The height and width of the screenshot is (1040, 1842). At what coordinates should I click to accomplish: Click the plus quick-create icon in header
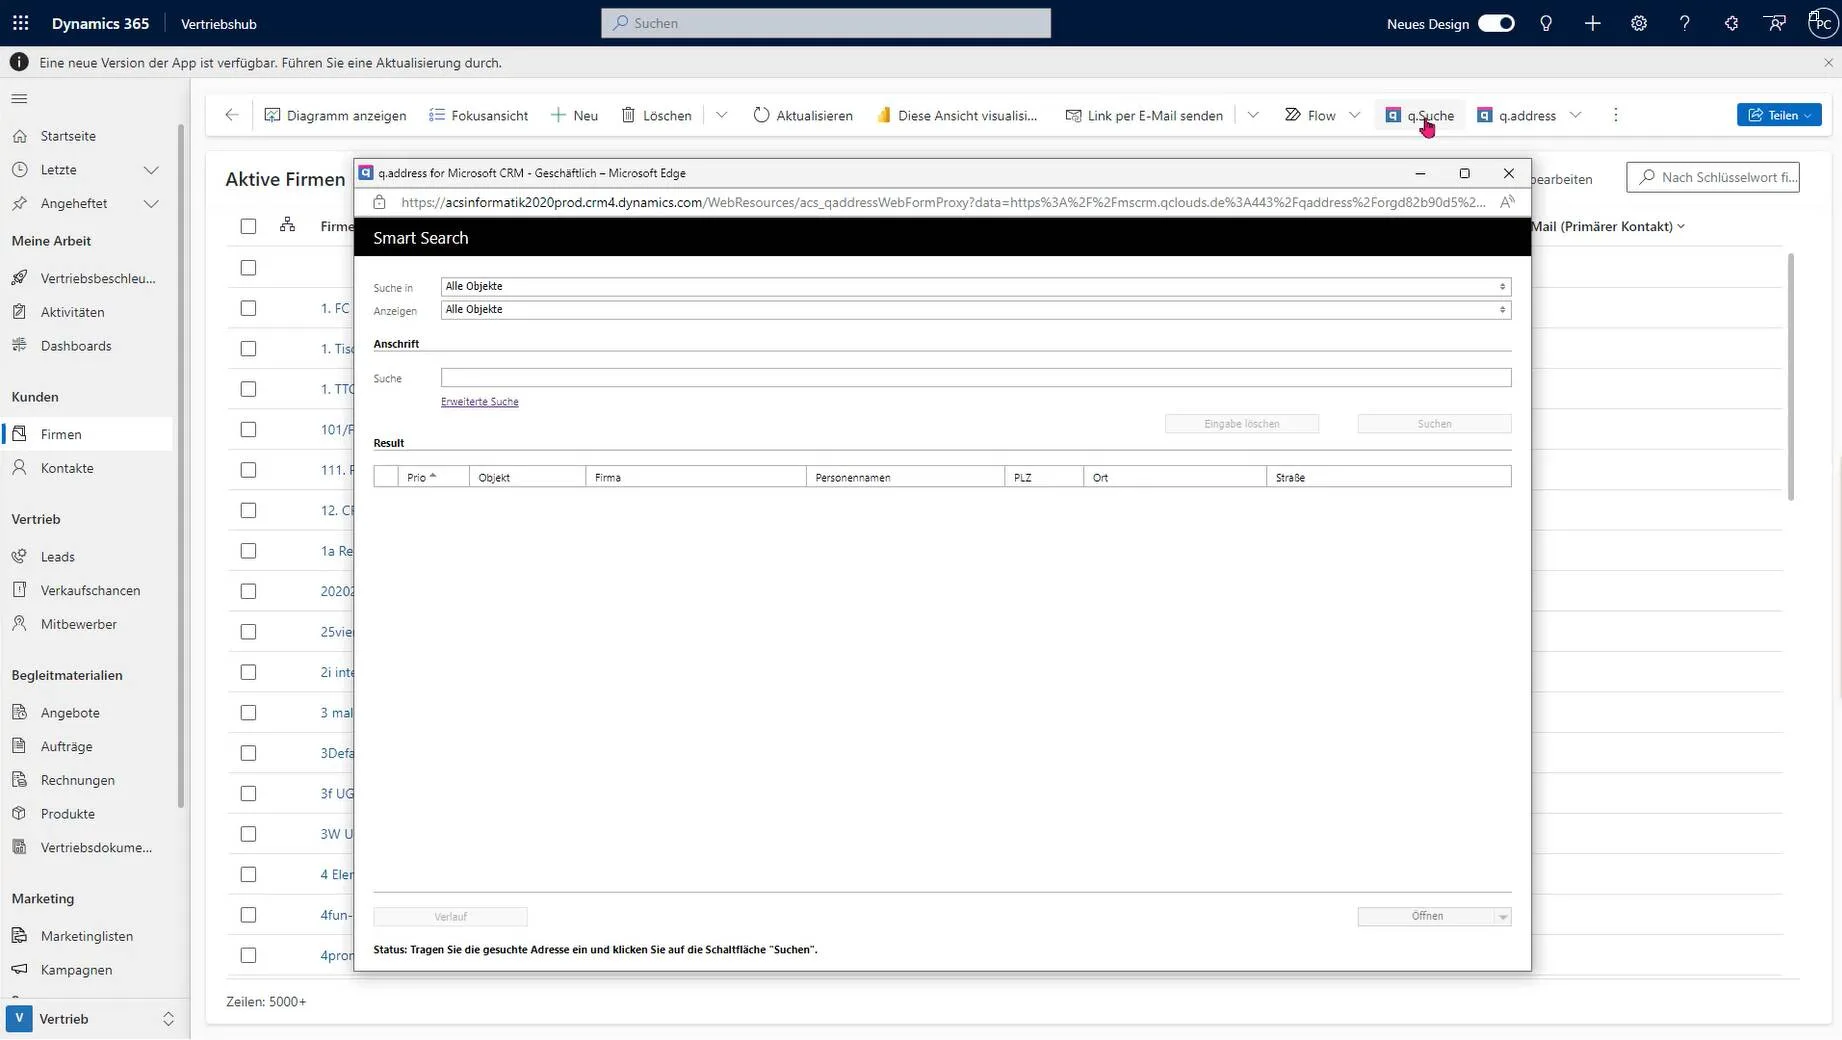point(1593,23)
